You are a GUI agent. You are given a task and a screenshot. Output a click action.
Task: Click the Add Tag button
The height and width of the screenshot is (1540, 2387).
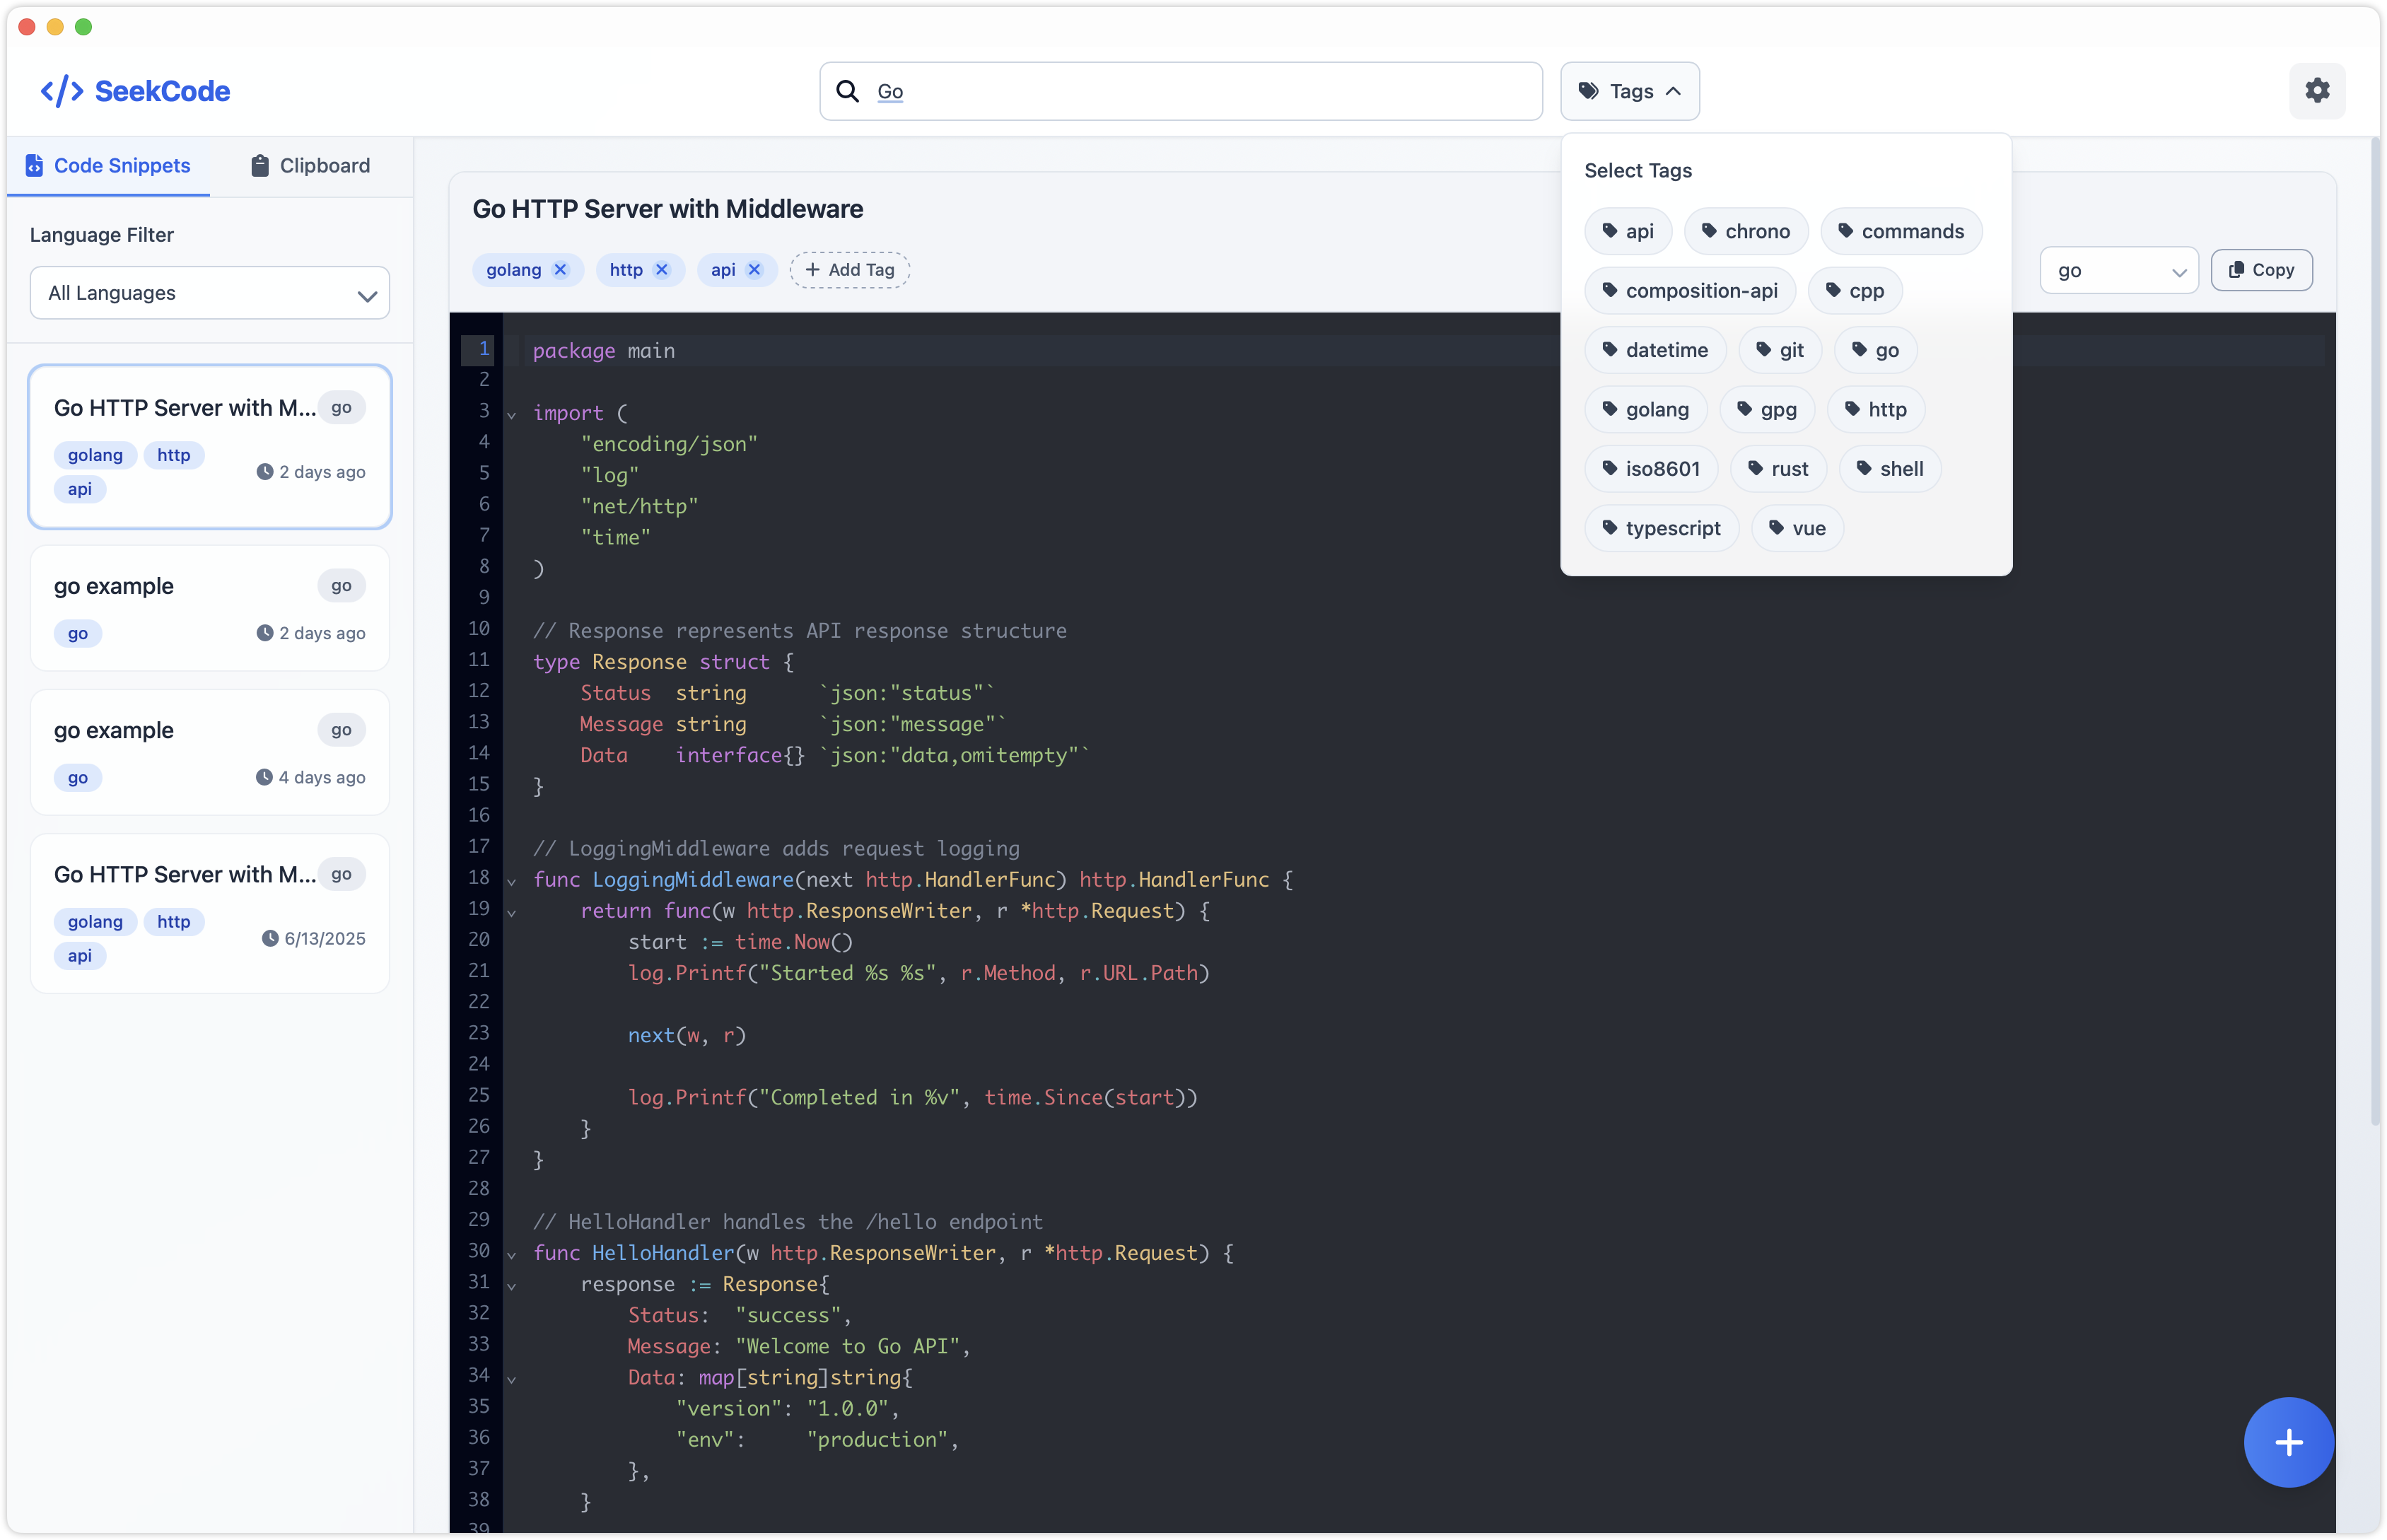pos(849,270)
